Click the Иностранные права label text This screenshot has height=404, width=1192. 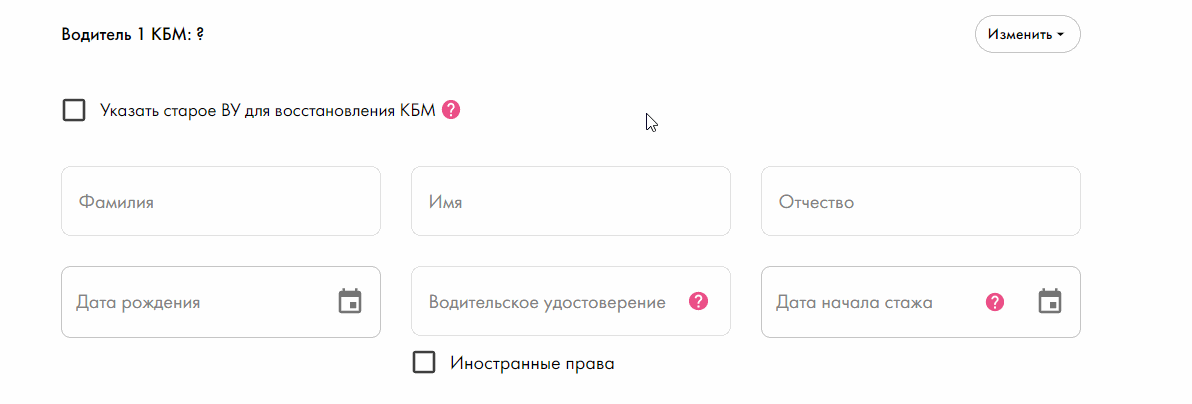[x=532, y=363]
